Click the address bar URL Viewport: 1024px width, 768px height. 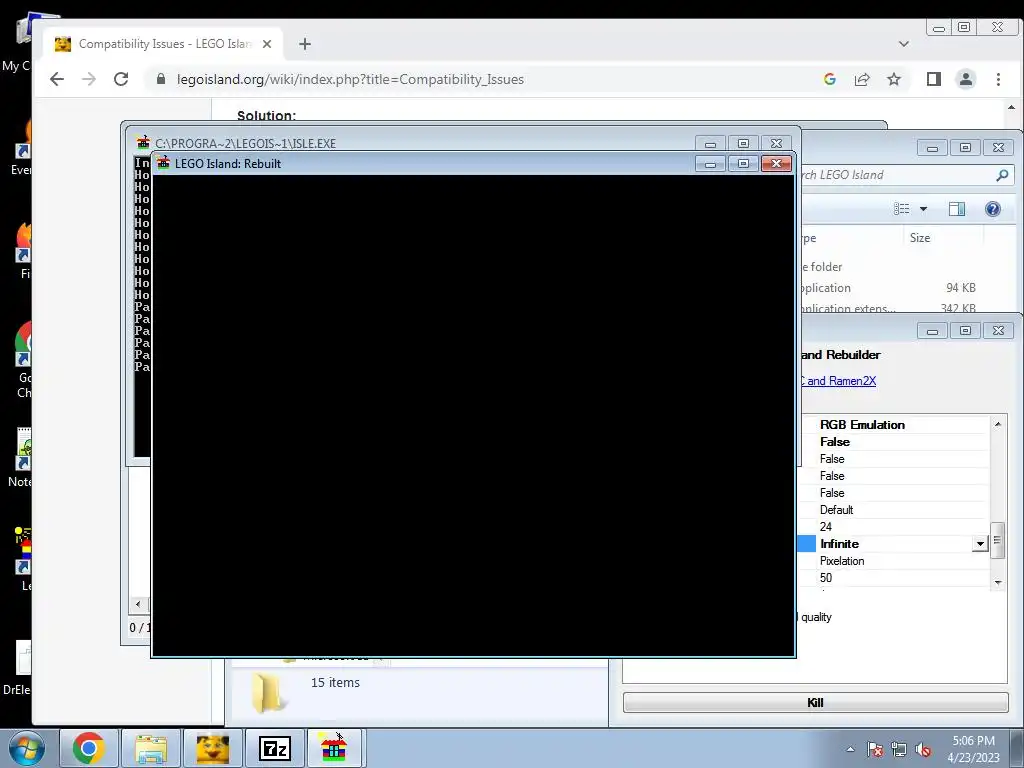click(350, 80)
